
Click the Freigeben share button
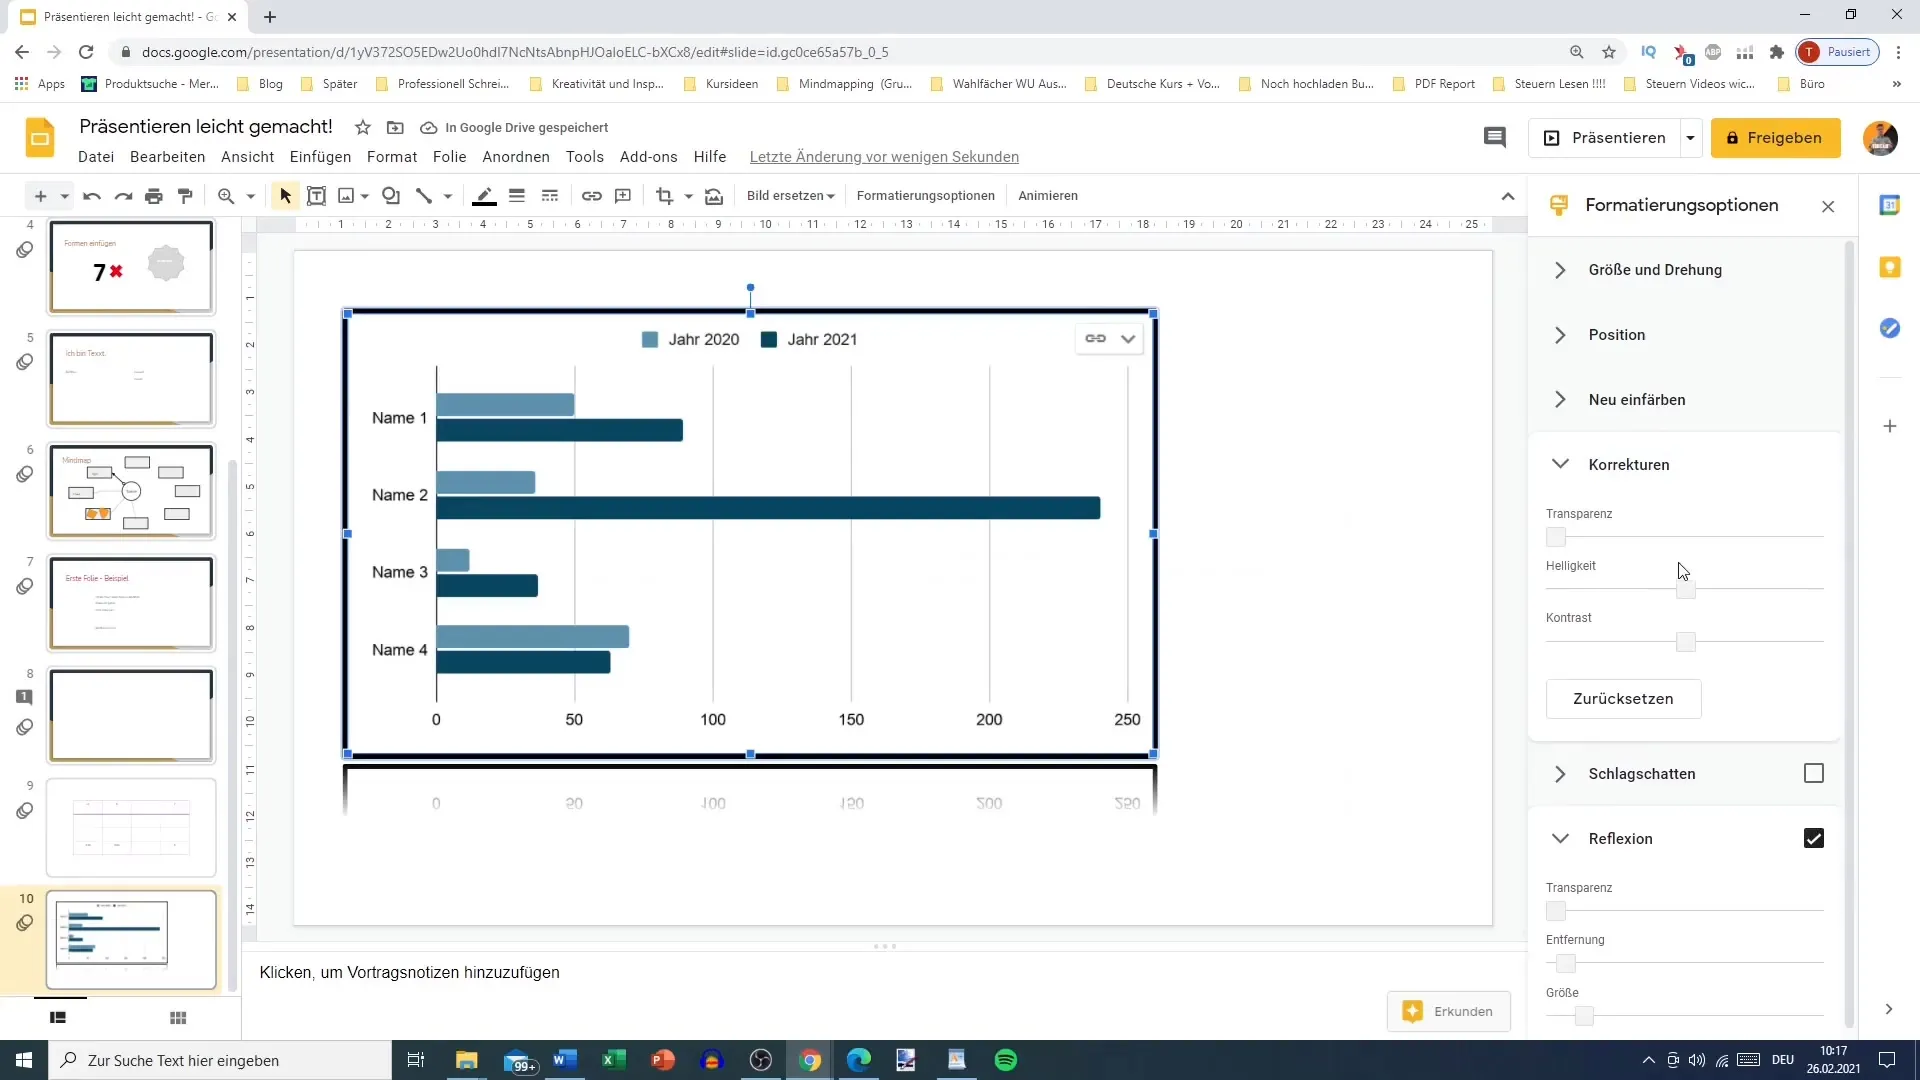coord(1775,138)
